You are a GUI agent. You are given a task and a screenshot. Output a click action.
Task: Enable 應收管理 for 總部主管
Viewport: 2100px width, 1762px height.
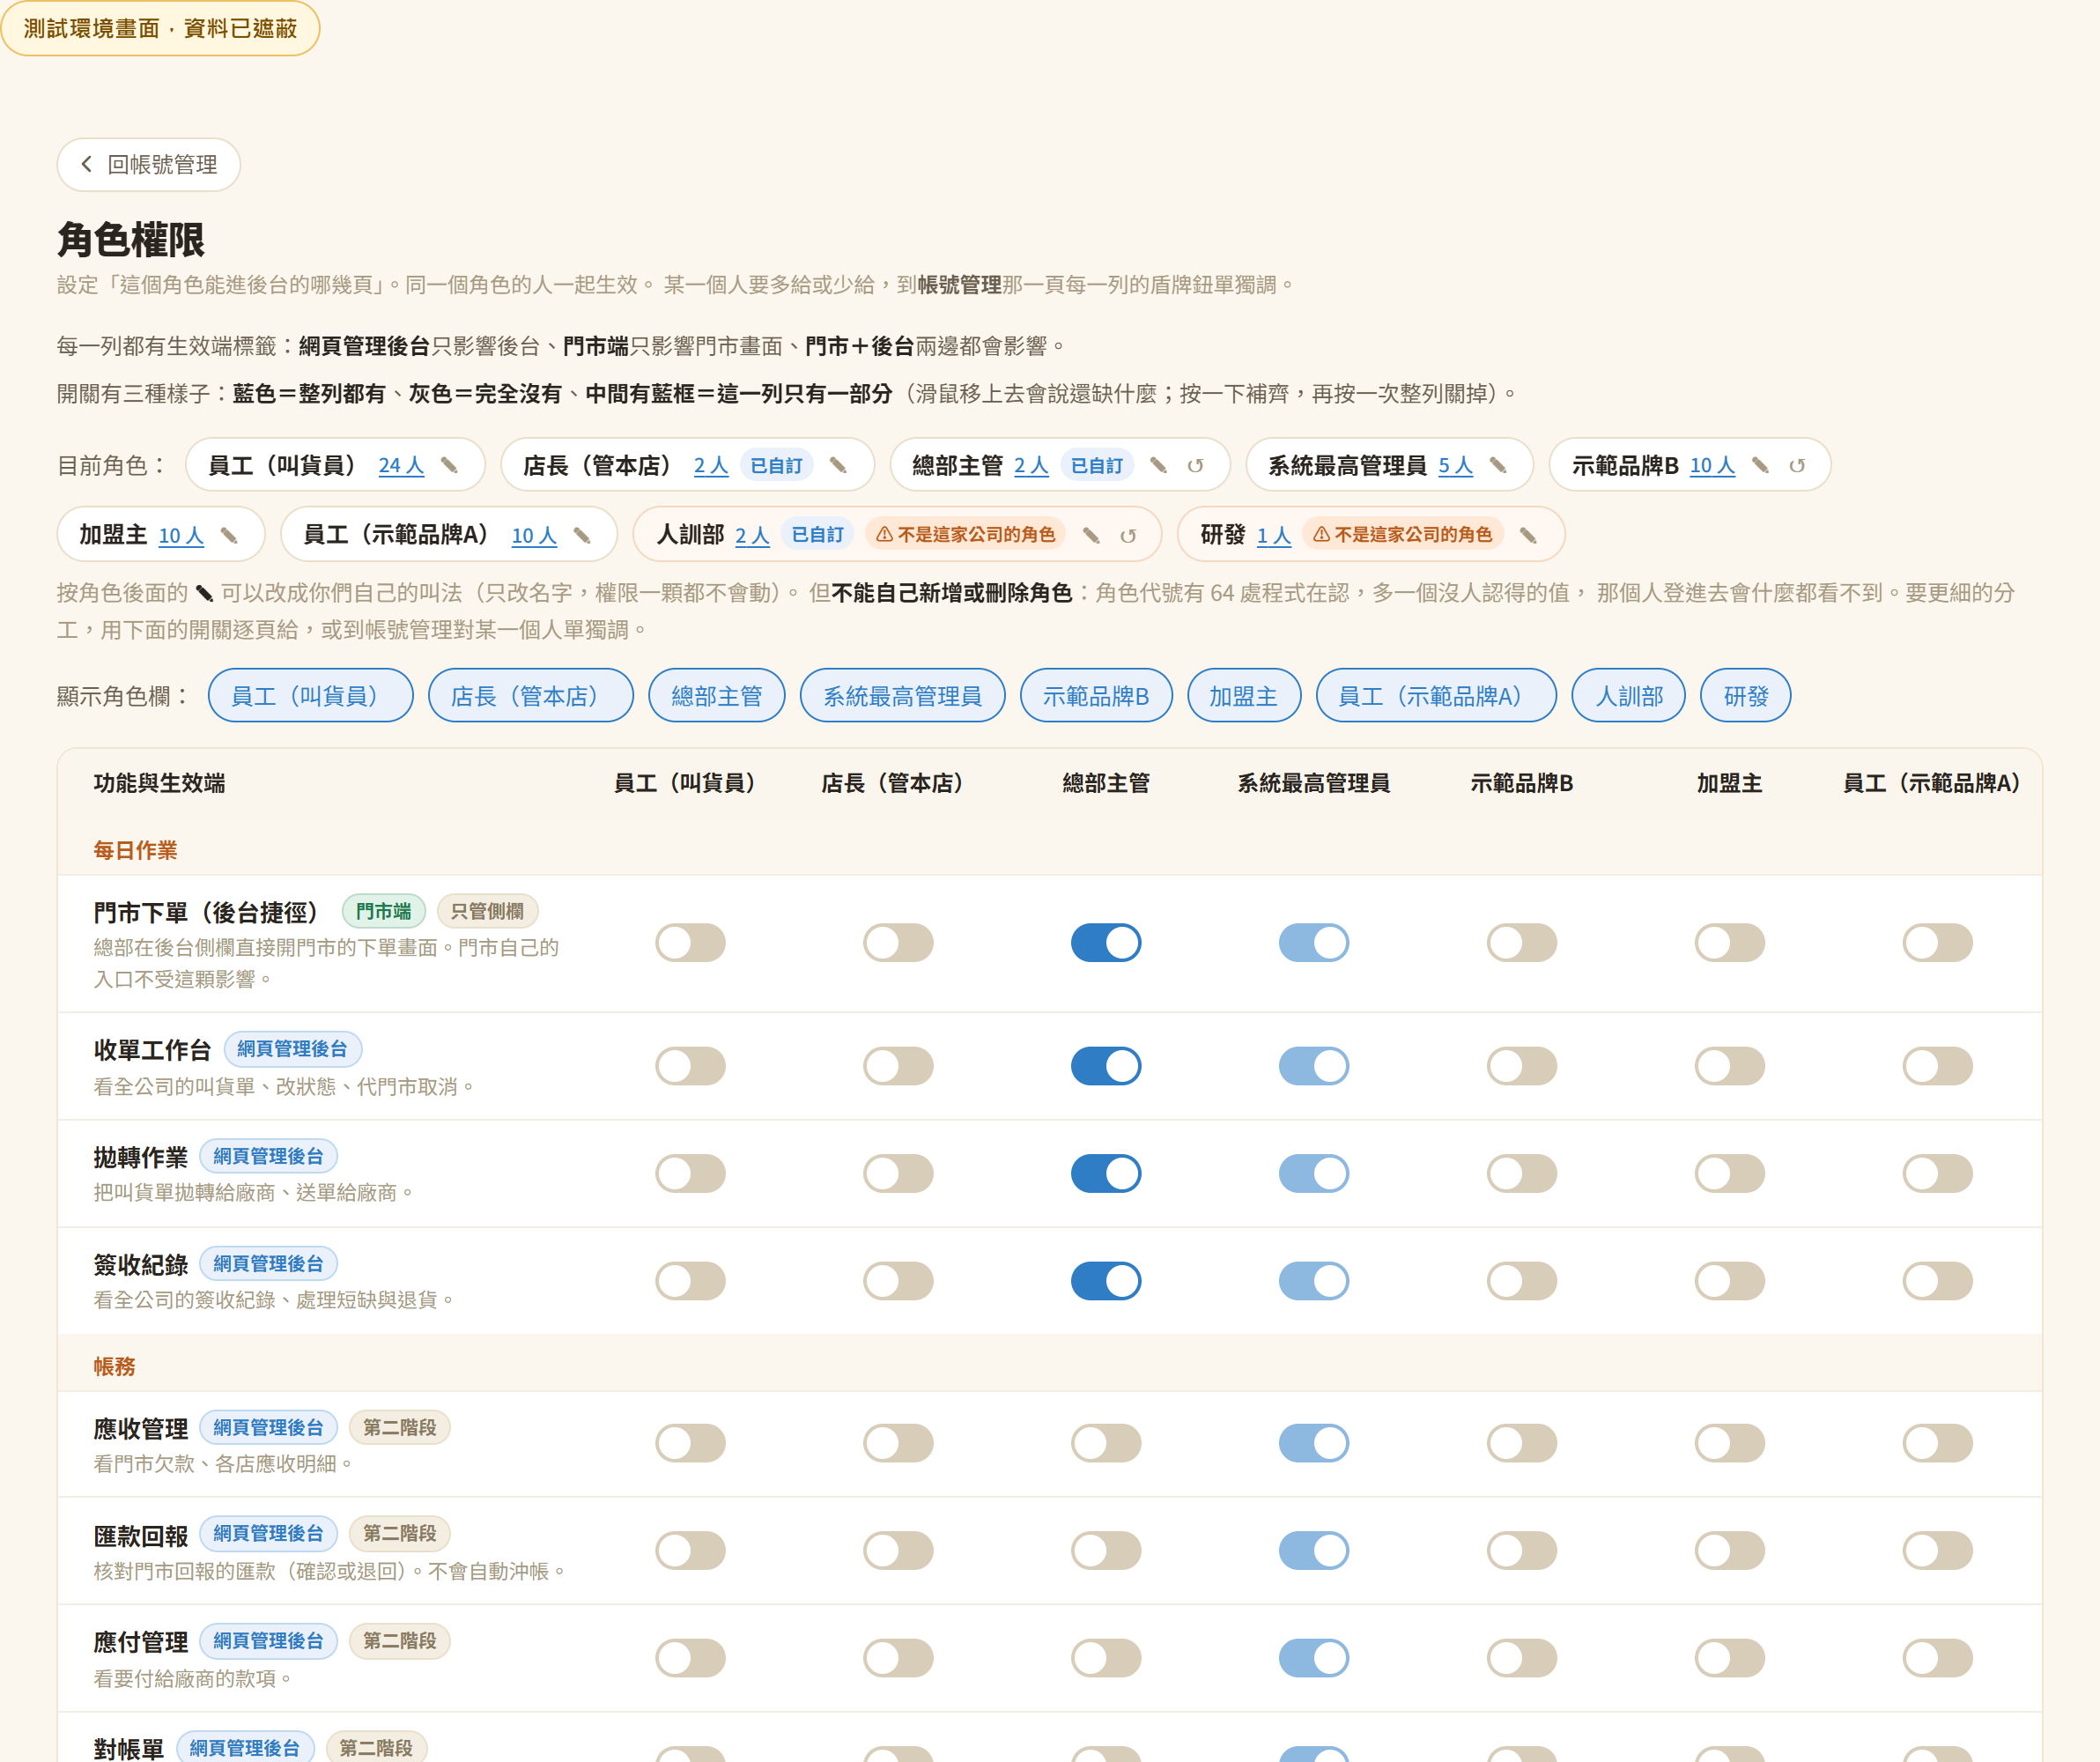click(1106, 1443)
